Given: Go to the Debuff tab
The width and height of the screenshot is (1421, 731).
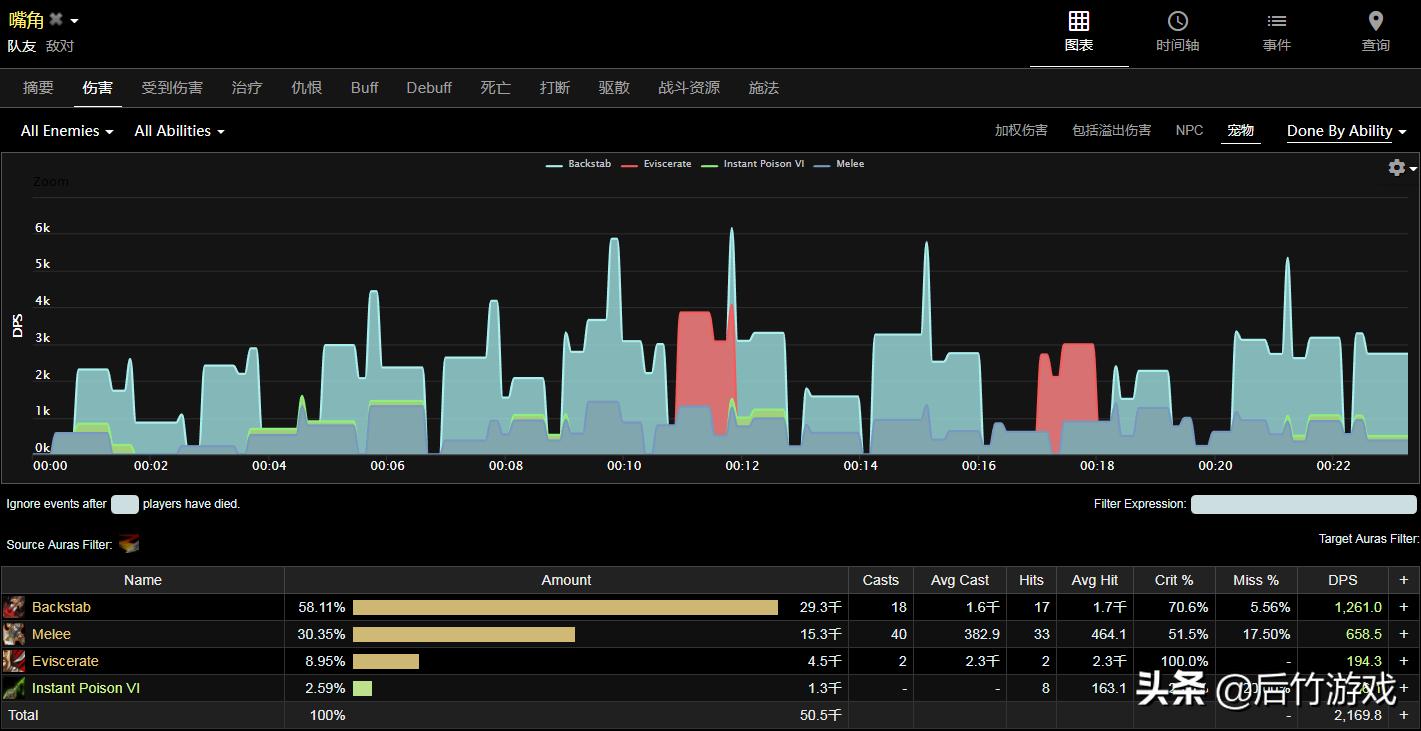Looking at the screenshot, I should [x=429, y=88].
